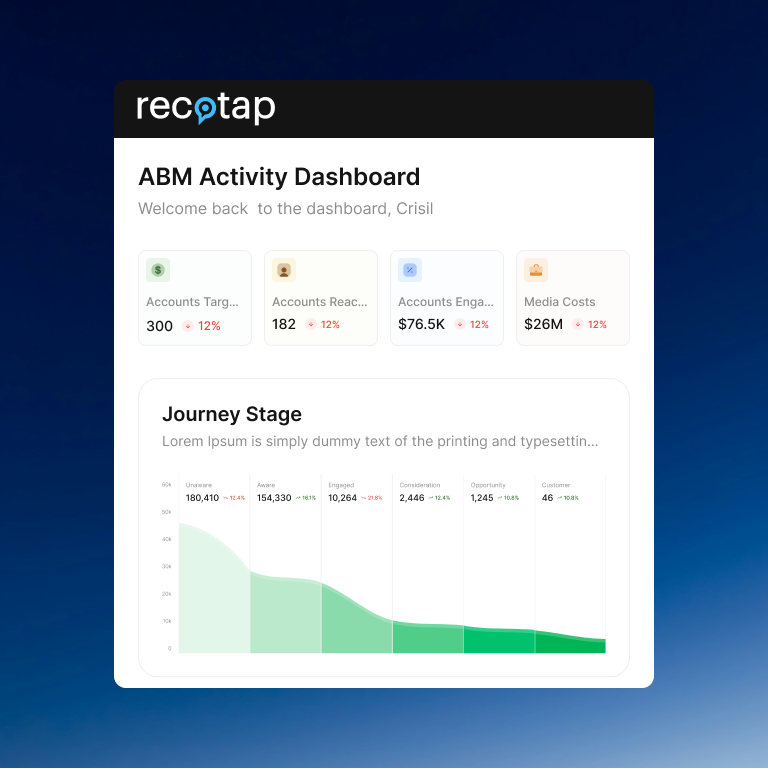Click the green 16.1% change beside 154,330
This screenshot has height=769, width=768.
pyautogui.click(x=306, y=498)
